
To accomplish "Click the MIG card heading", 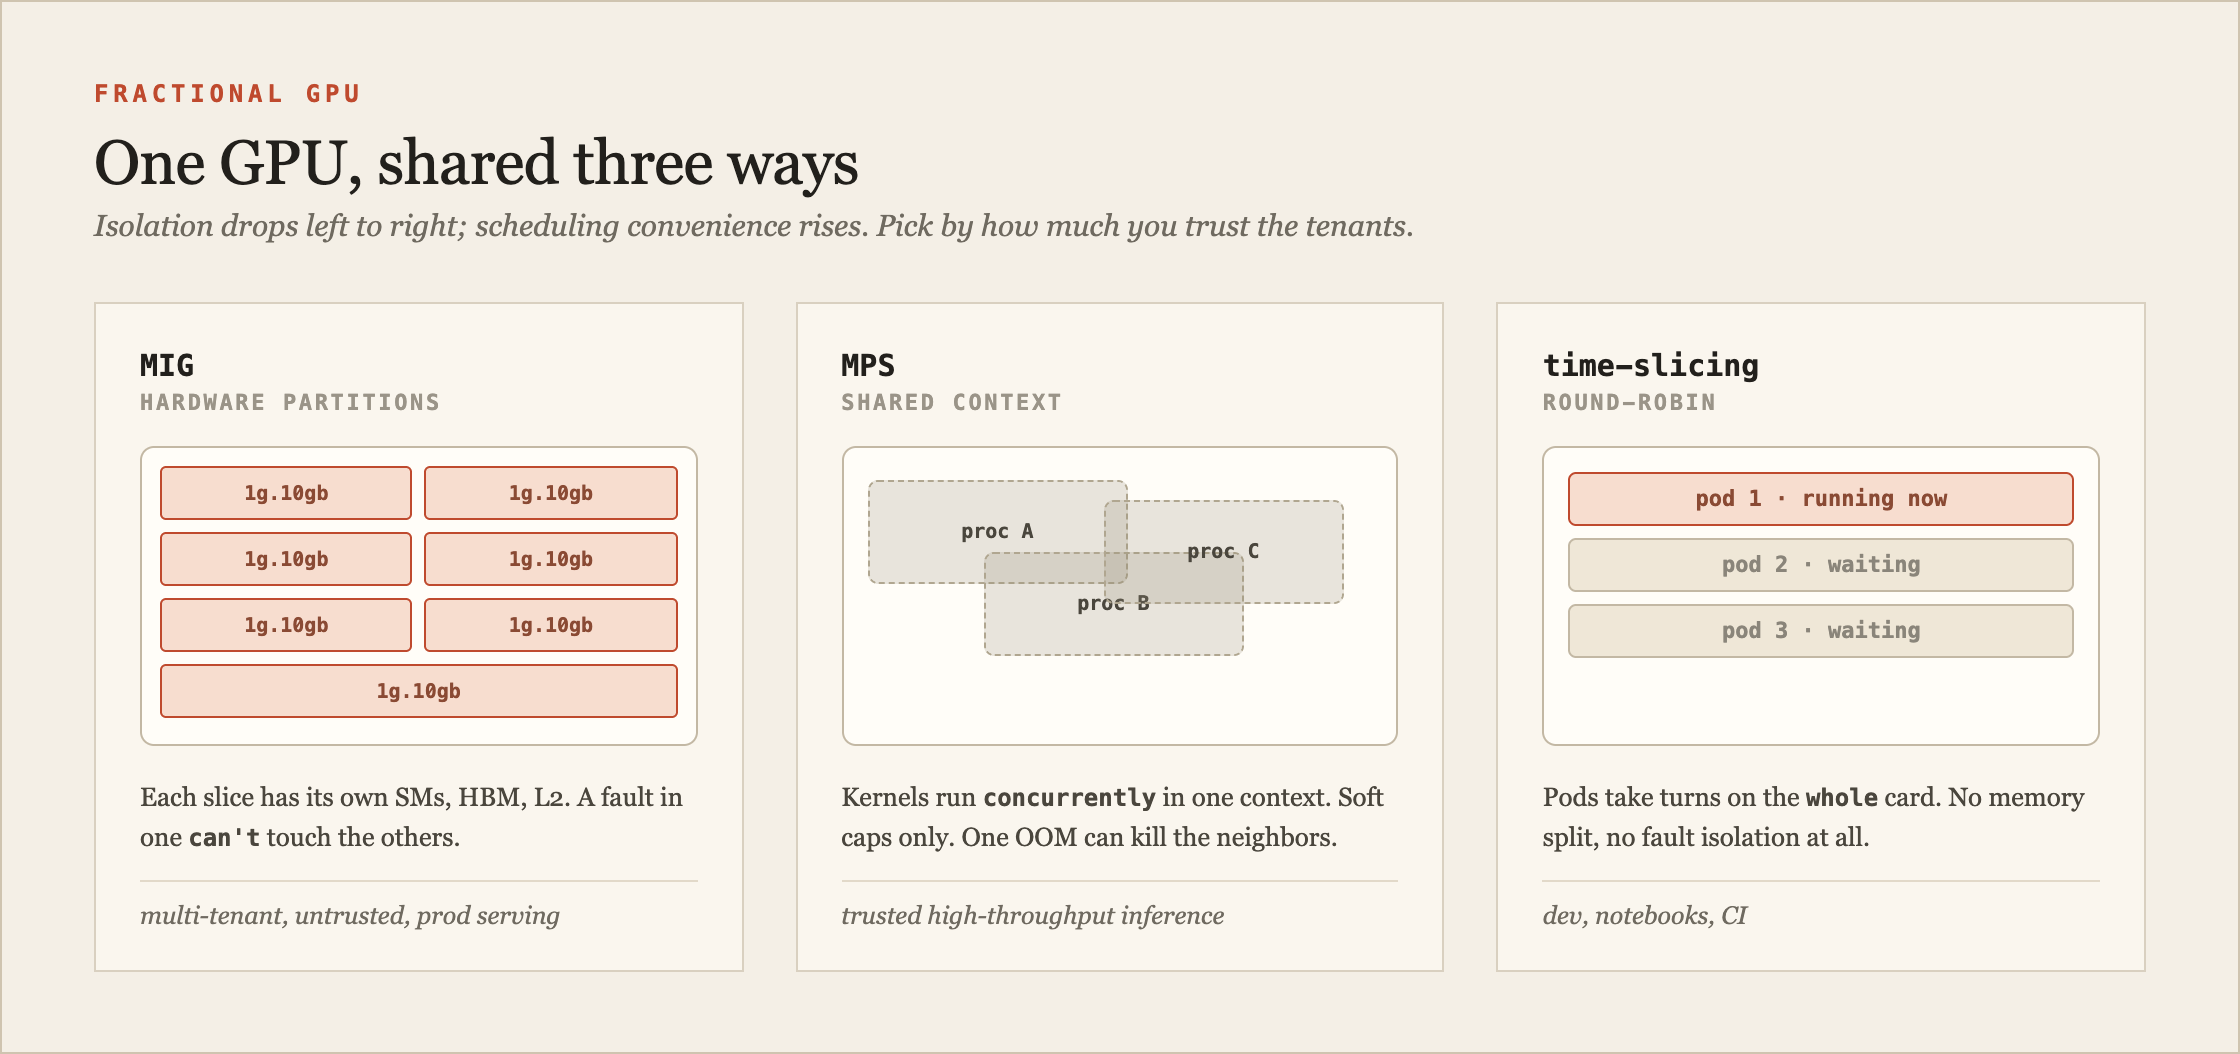I will 167,365.
